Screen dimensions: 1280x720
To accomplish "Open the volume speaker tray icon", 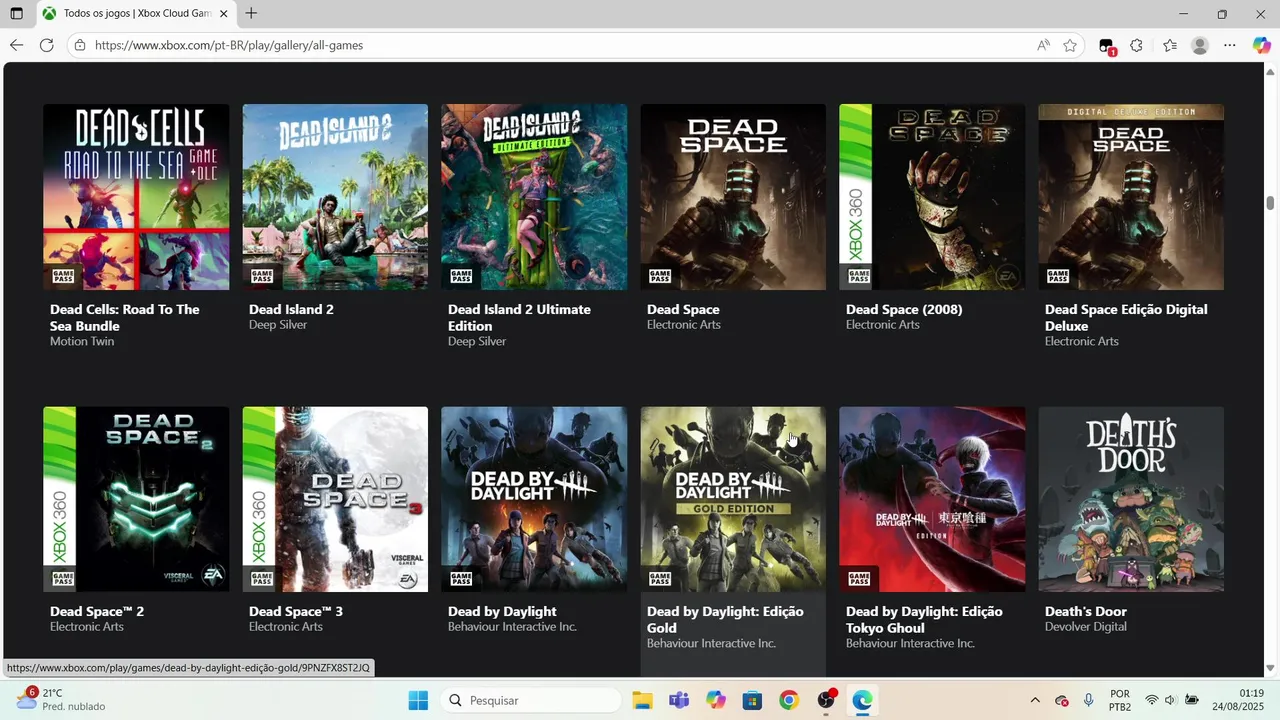I will tap(1171, 700).
